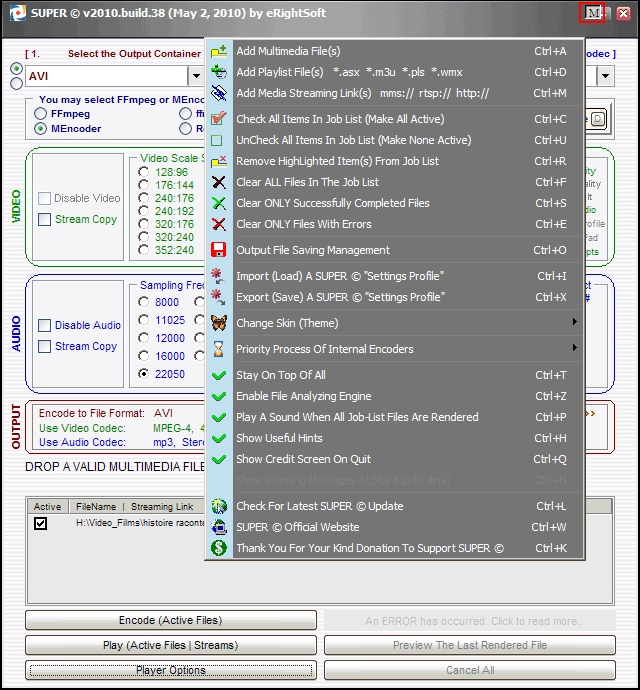
Task: Click the red floppy disk Output Saving icon
Action: coord(219,250)
